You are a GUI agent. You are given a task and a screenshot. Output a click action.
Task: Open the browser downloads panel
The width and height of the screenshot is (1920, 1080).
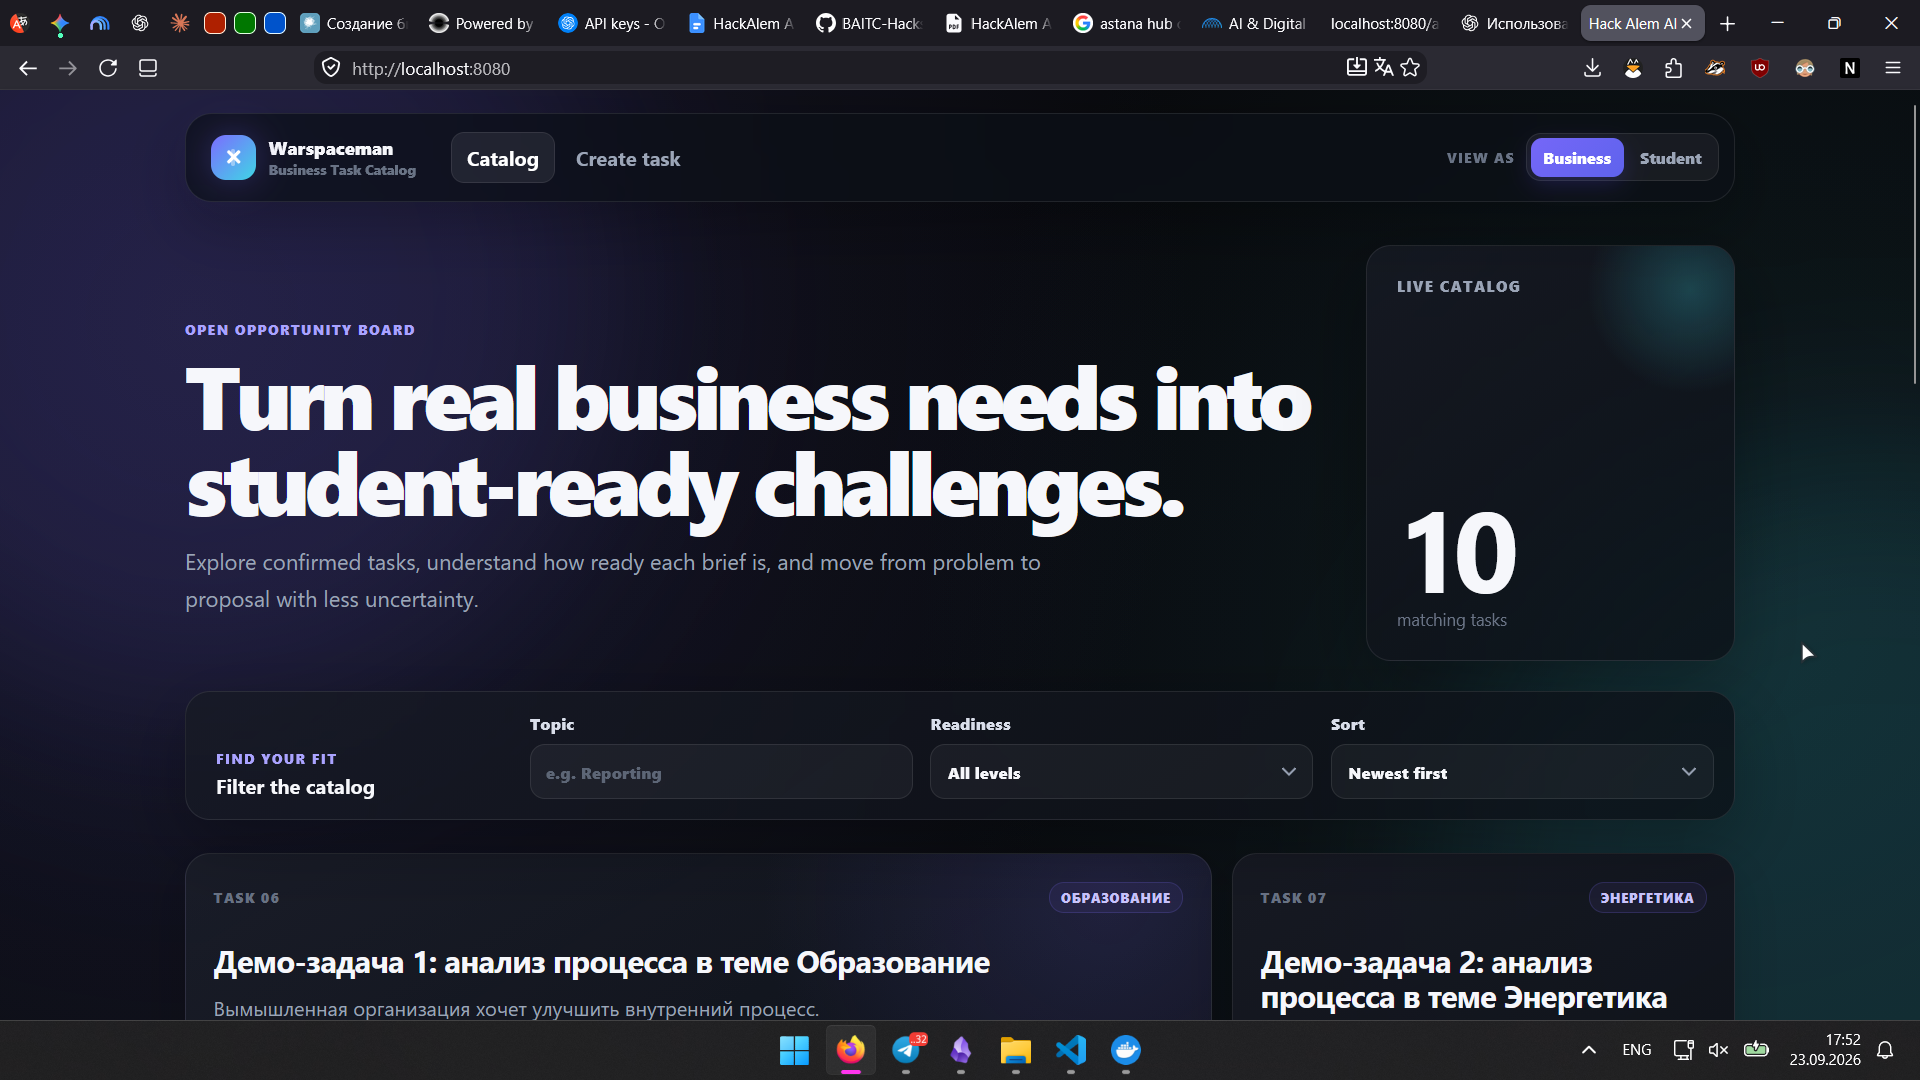point(1593,68)
